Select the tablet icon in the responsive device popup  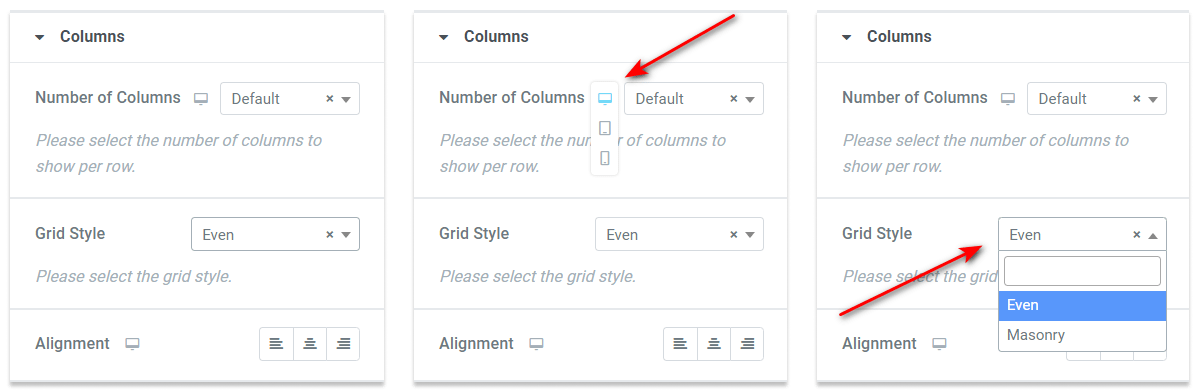click(x=605, y=128)
